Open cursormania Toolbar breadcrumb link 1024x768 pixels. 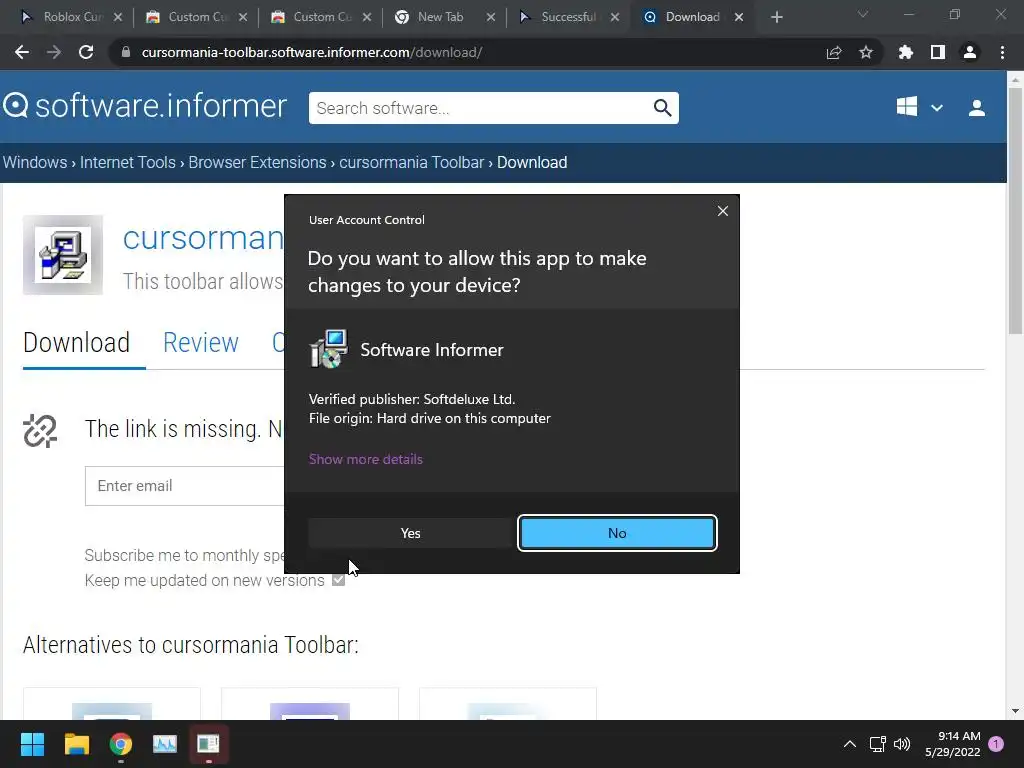(x=411, y=162)
